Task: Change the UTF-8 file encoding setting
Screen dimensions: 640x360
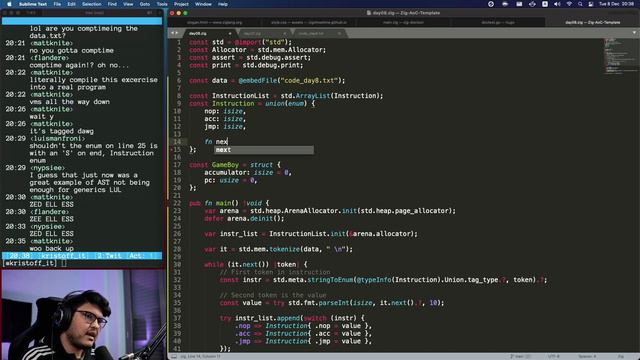Action: (554, 356)
